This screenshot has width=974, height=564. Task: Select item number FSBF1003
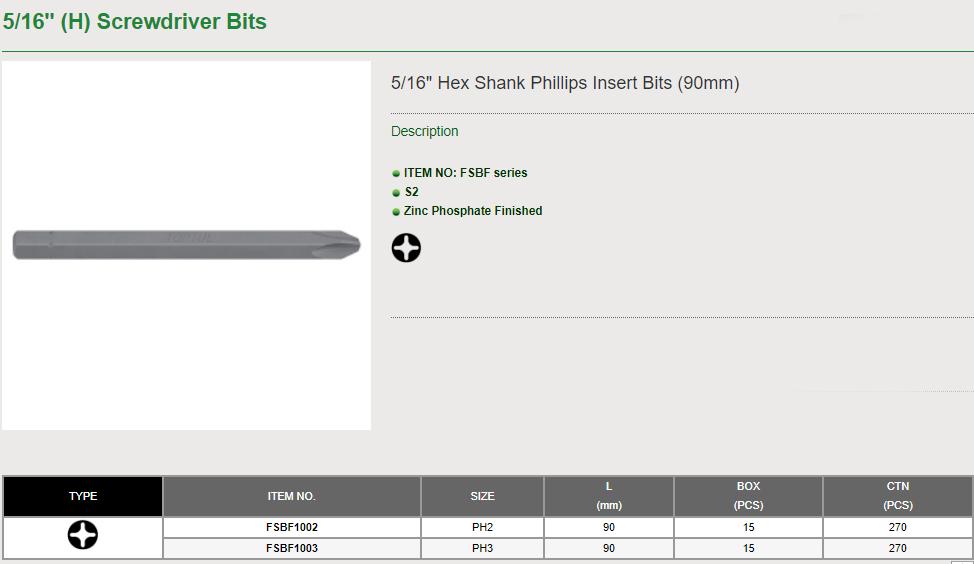[292, 548]
